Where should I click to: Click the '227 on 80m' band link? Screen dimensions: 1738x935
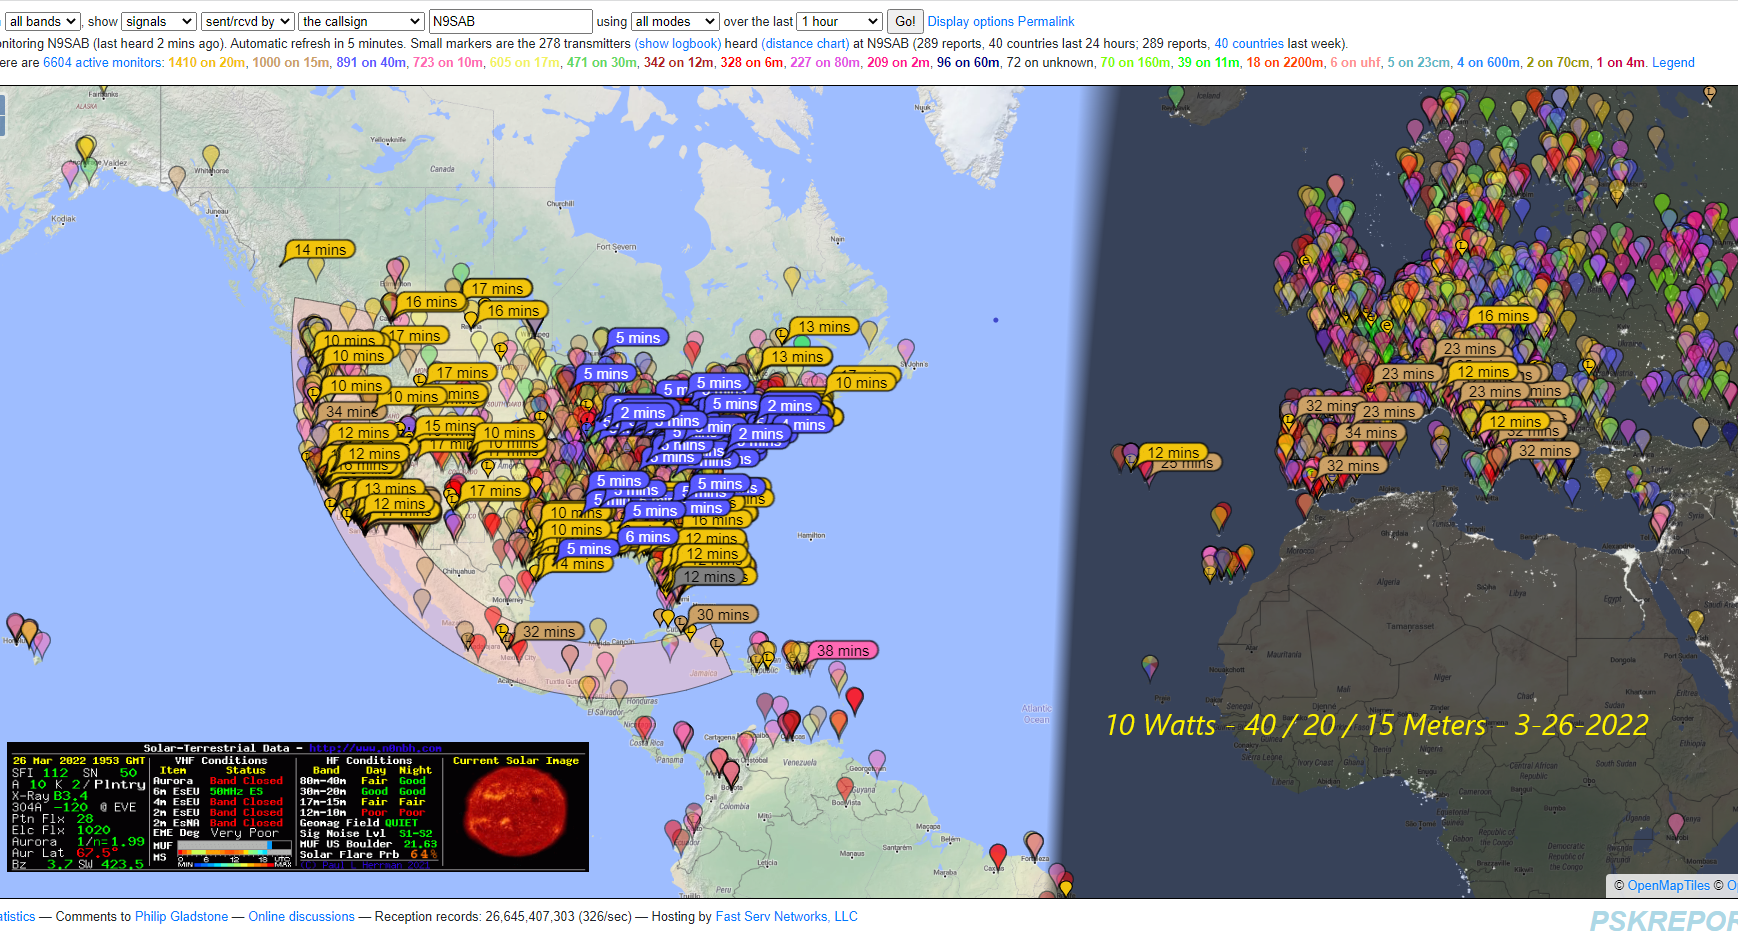tap(825, 62)
